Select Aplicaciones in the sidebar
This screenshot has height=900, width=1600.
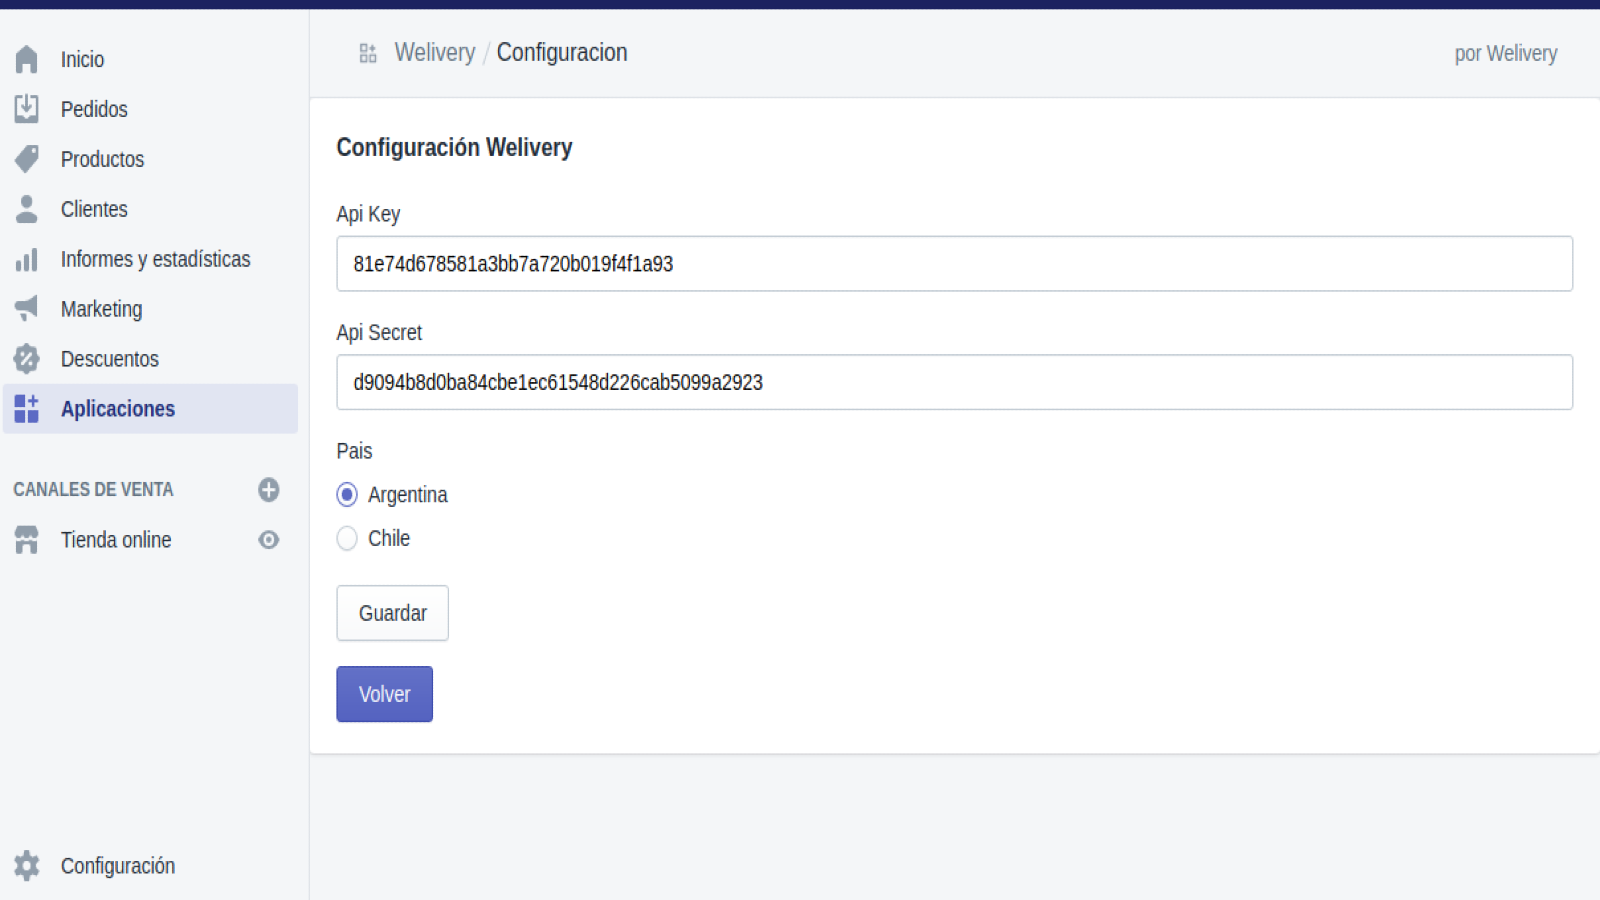point(150,409)
